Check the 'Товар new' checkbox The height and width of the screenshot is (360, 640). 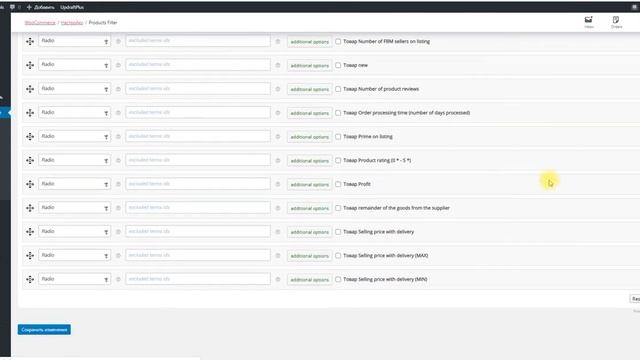click(x=338, y=65)
